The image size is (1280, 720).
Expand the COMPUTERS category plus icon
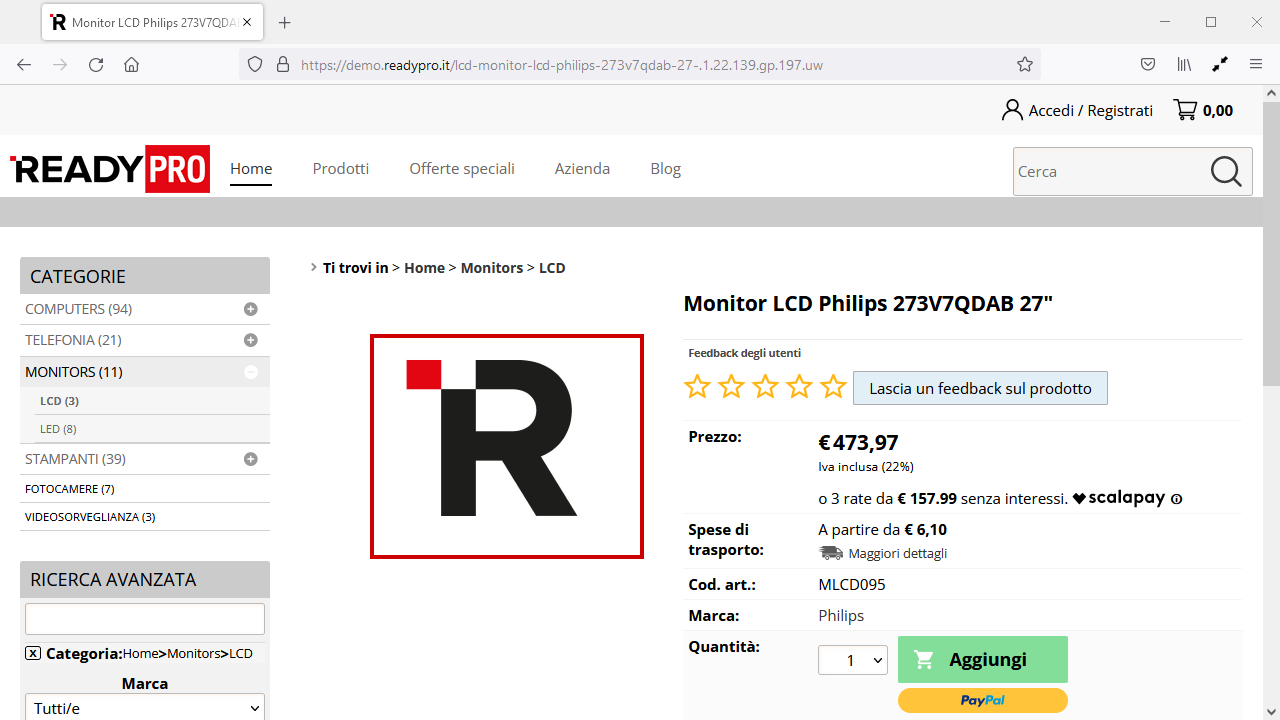[x=251, y=309]
